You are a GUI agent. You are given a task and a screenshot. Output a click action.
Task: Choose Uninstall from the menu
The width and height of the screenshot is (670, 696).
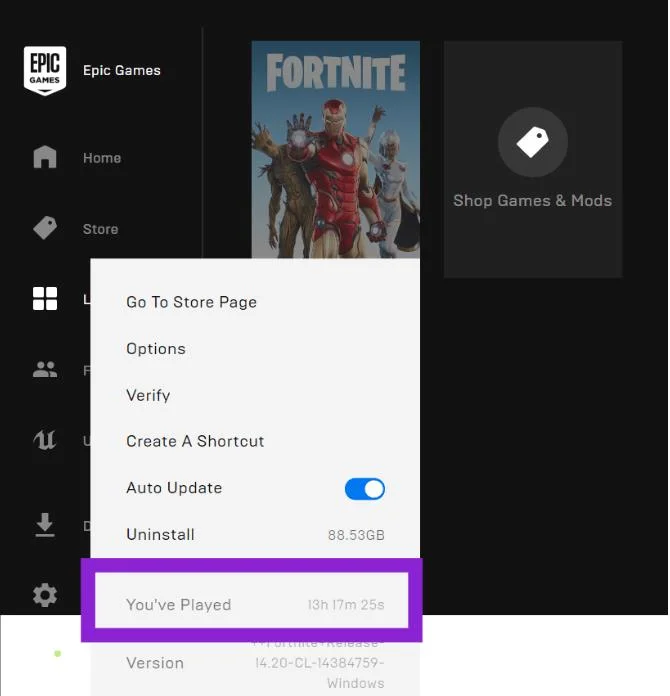(x=160, y=534)
